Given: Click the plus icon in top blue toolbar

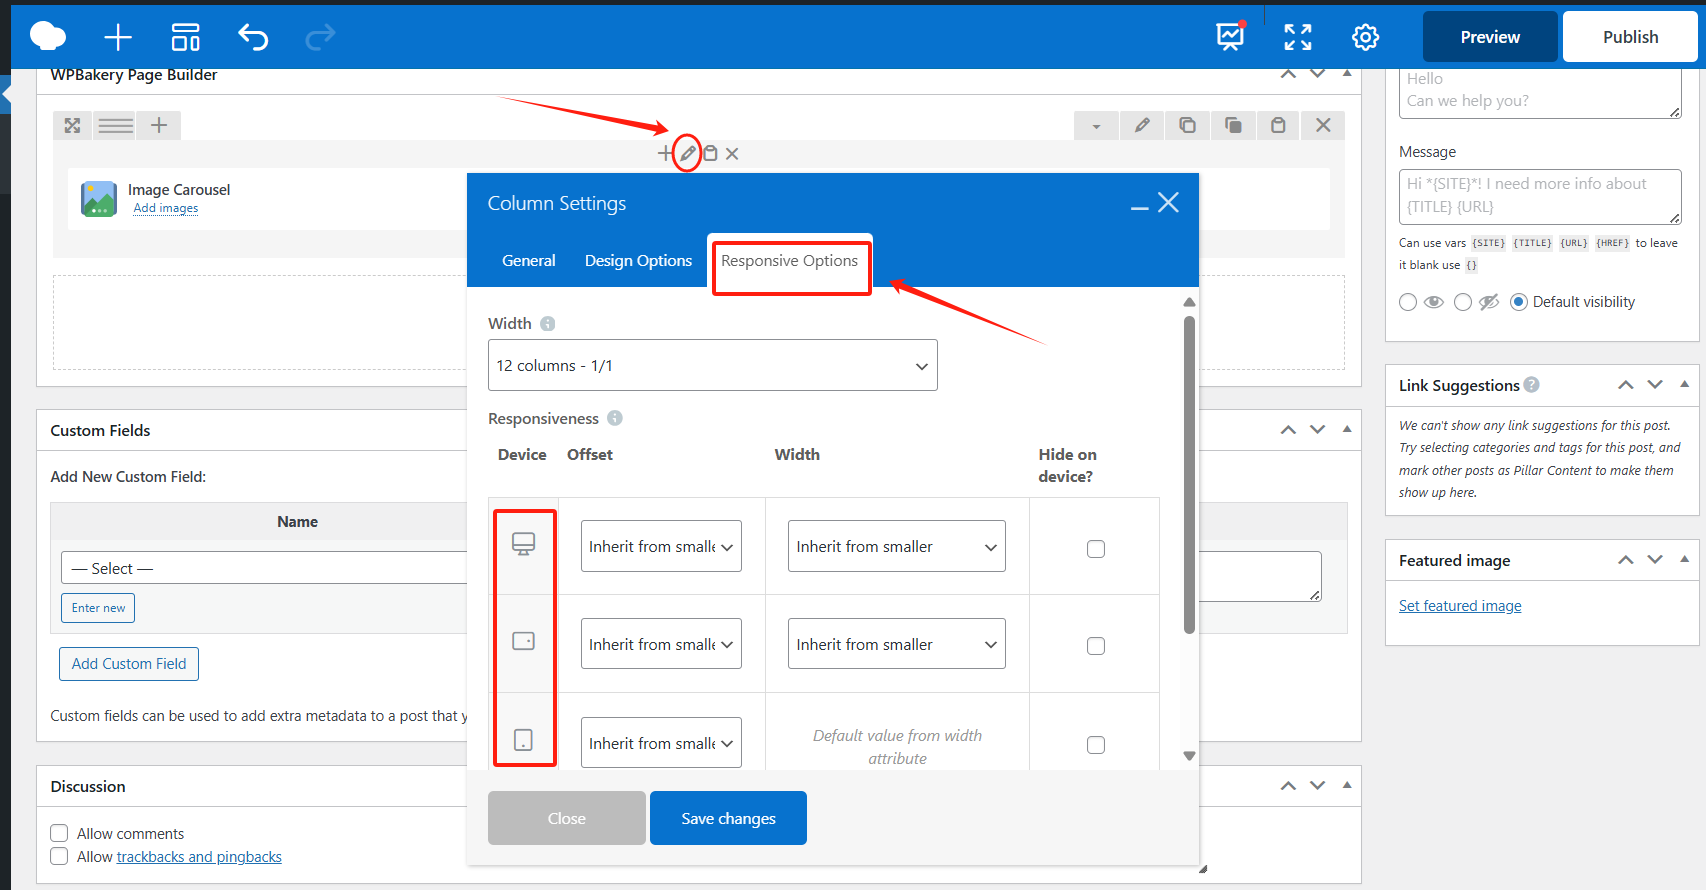Looking at the screenshot, I should tap(118, 37).
